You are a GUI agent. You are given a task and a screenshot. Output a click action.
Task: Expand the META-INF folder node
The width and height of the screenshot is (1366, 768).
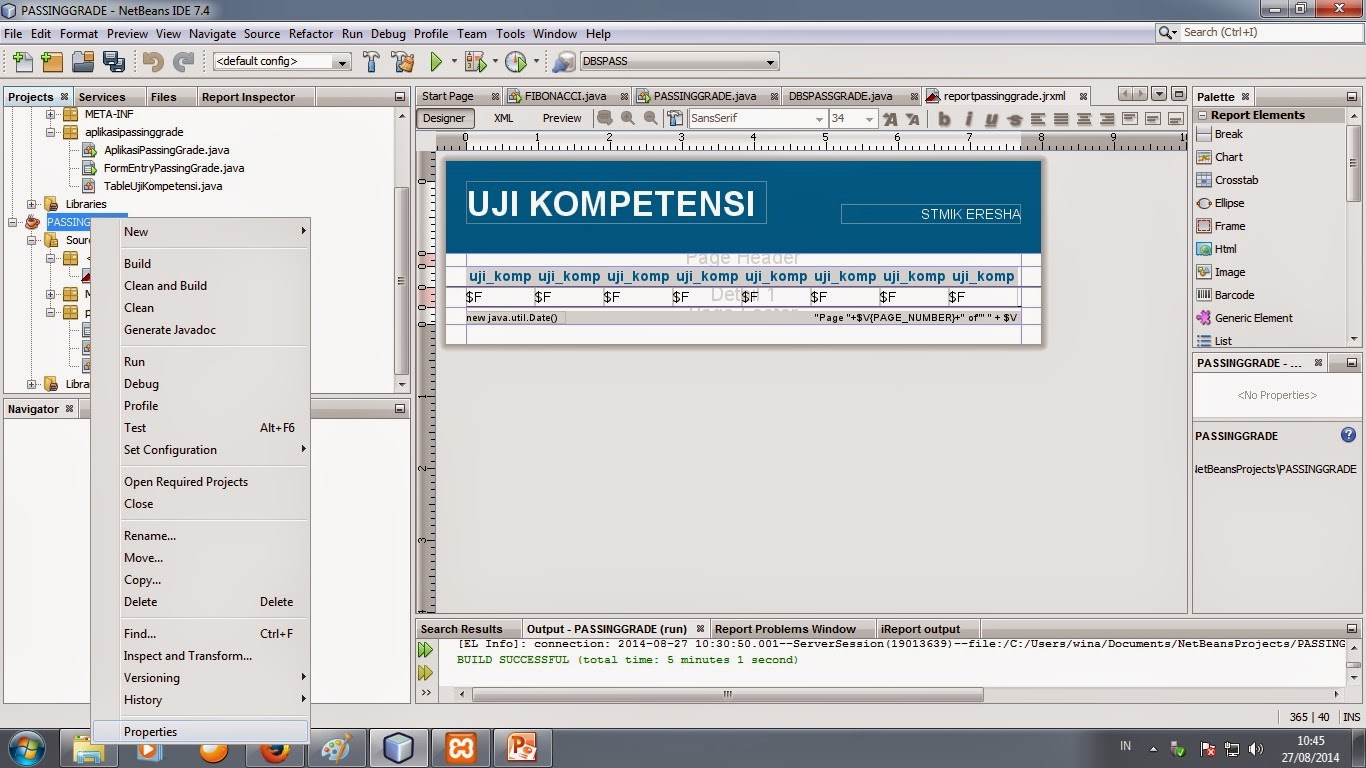tap(51, 114)
